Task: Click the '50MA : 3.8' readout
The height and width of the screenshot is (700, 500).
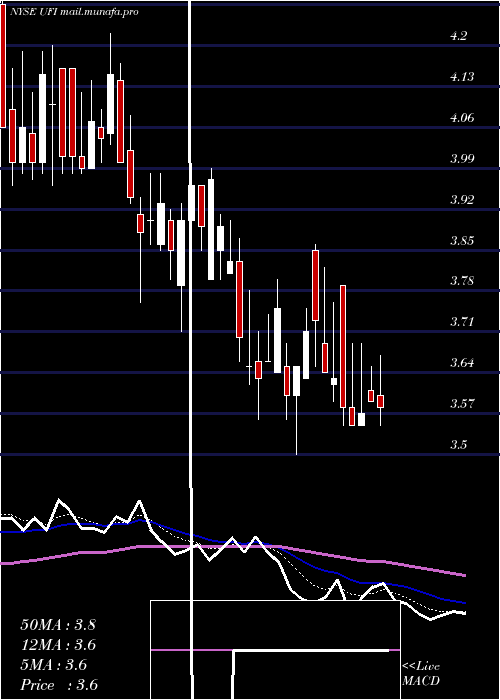Action: click(x=58, y=625)
